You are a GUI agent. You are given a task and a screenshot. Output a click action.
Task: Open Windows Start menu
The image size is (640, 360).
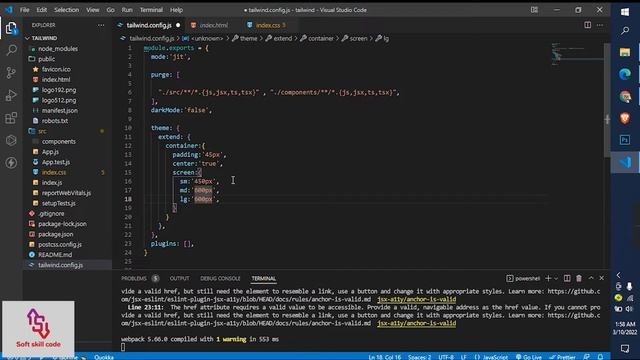tap(625, 12)
